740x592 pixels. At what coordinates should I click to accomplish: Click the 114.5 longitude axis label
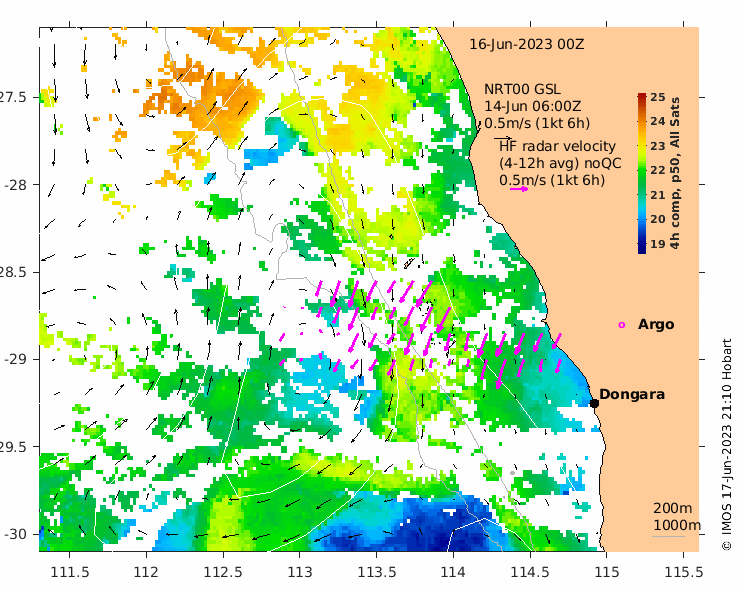(530, 573)
